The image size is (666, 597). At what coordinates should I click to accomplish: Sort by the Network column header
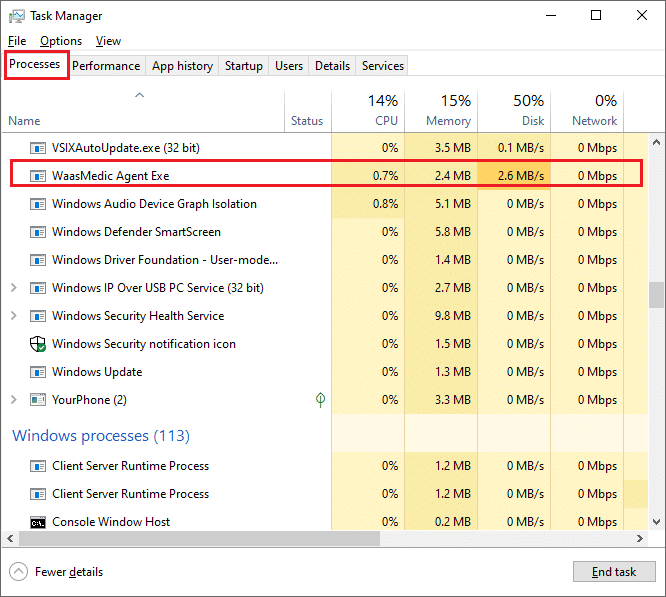(587, 111)
